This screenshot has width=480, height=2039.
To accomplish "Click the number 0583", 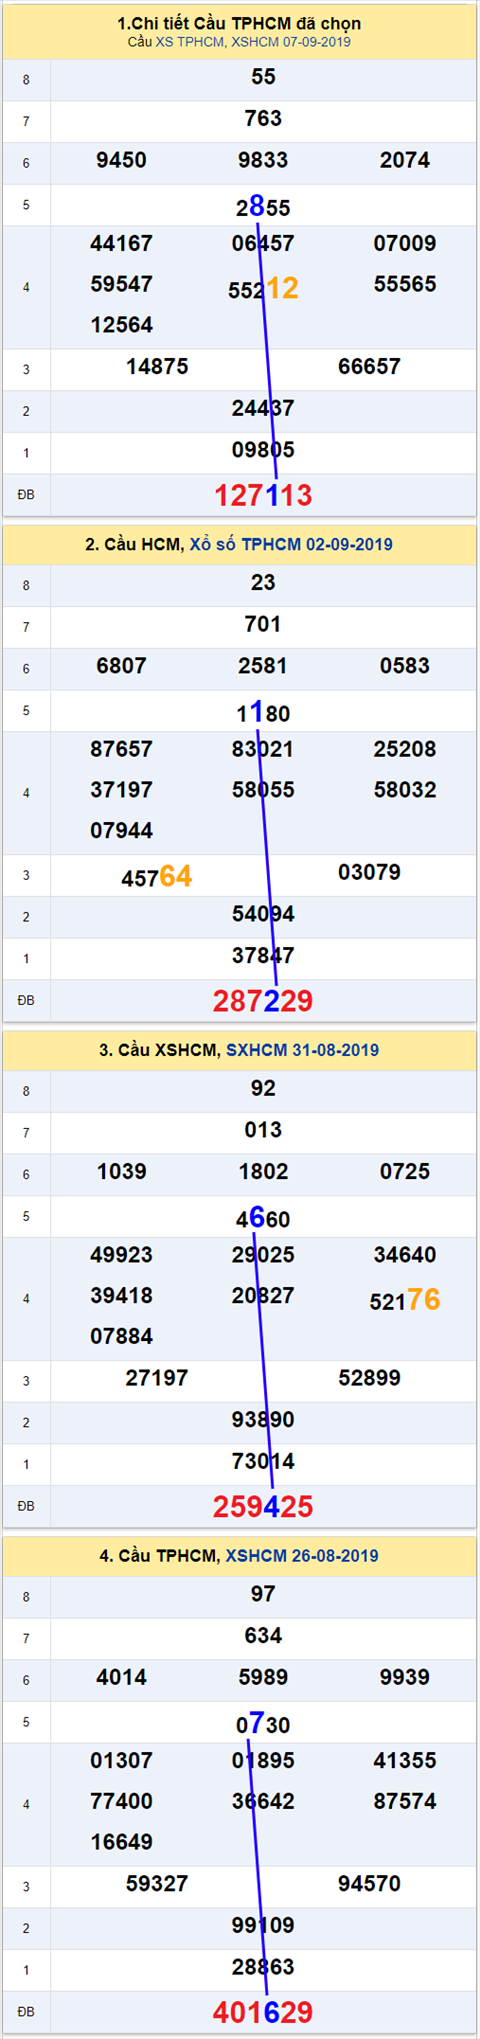I will point(405,666).
